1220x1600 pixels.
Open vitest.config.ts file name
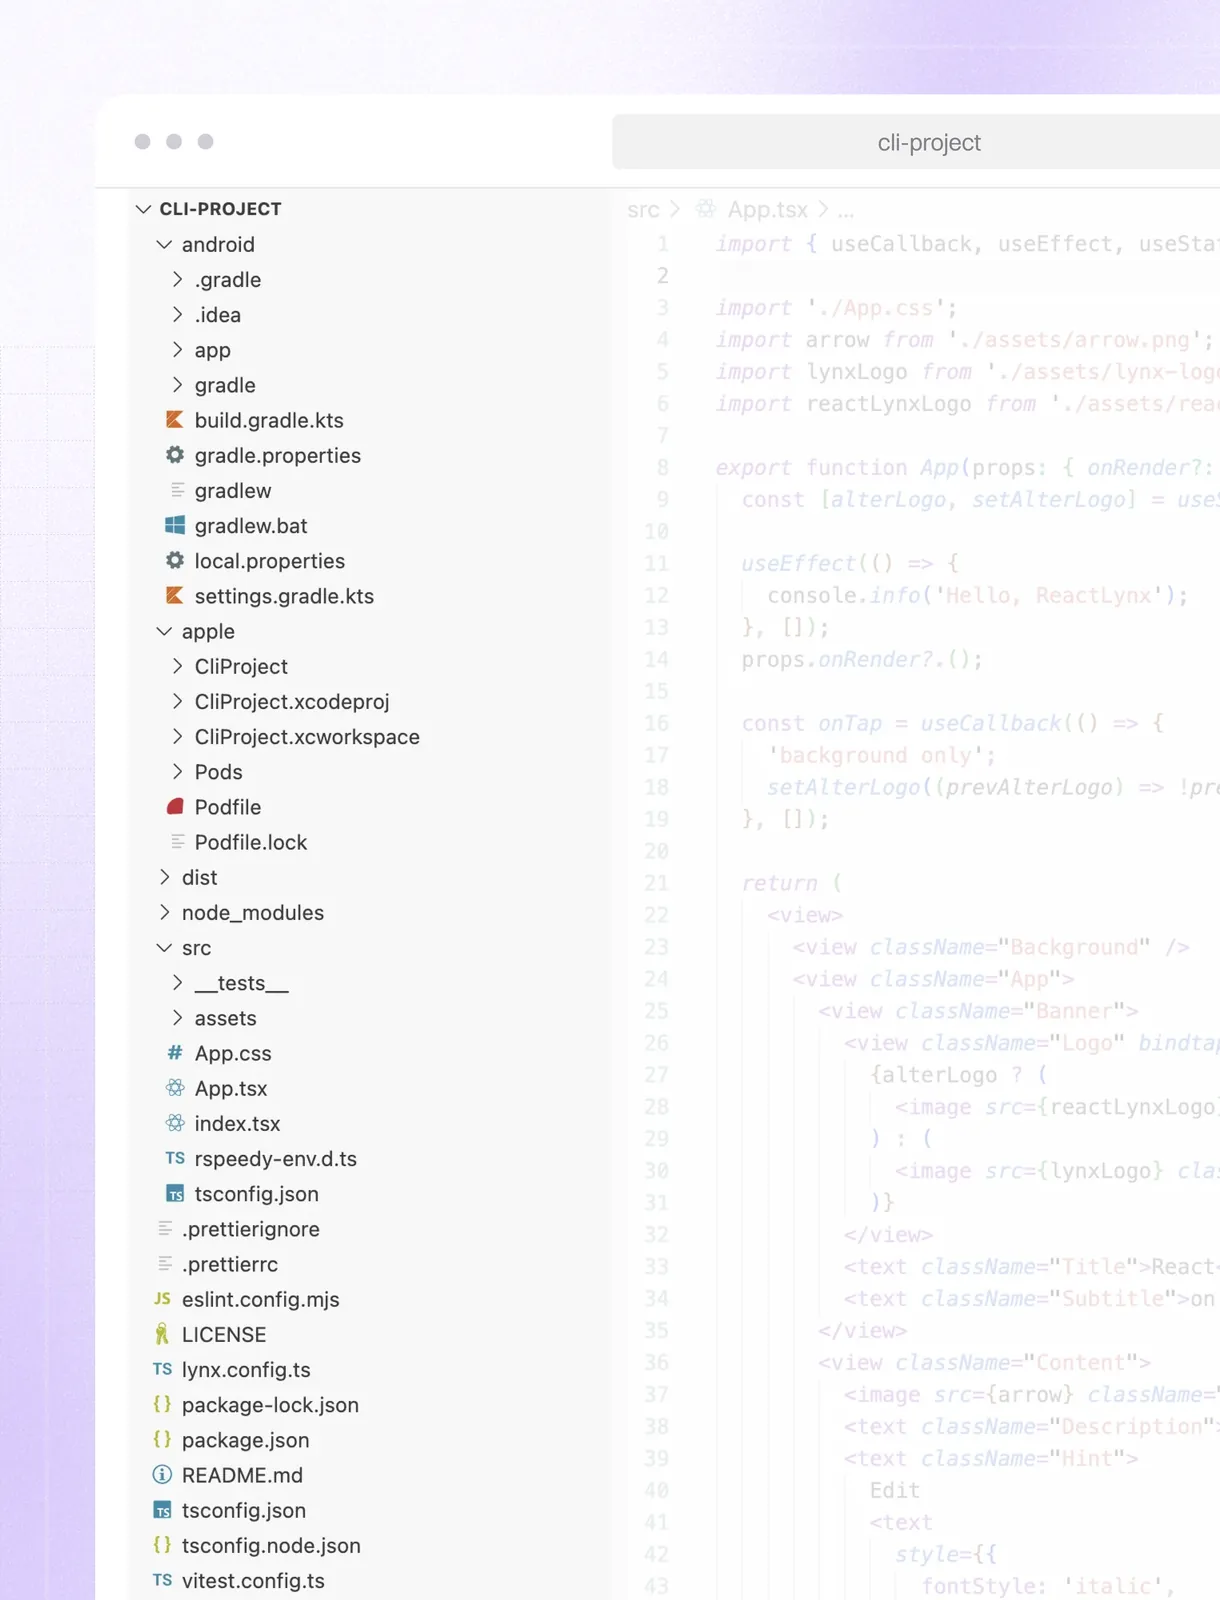[253, 1580]
